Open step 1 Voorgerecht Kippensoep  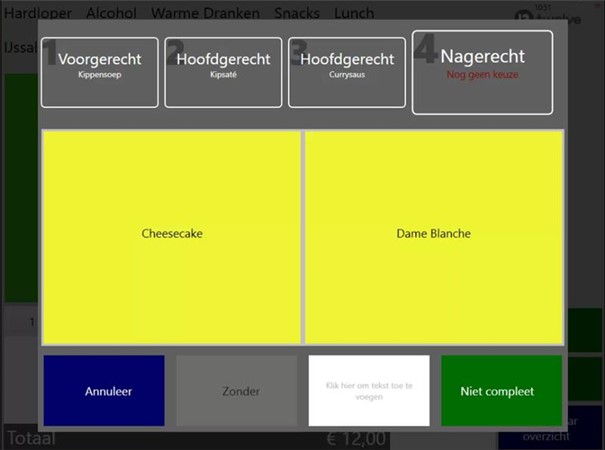99,72
